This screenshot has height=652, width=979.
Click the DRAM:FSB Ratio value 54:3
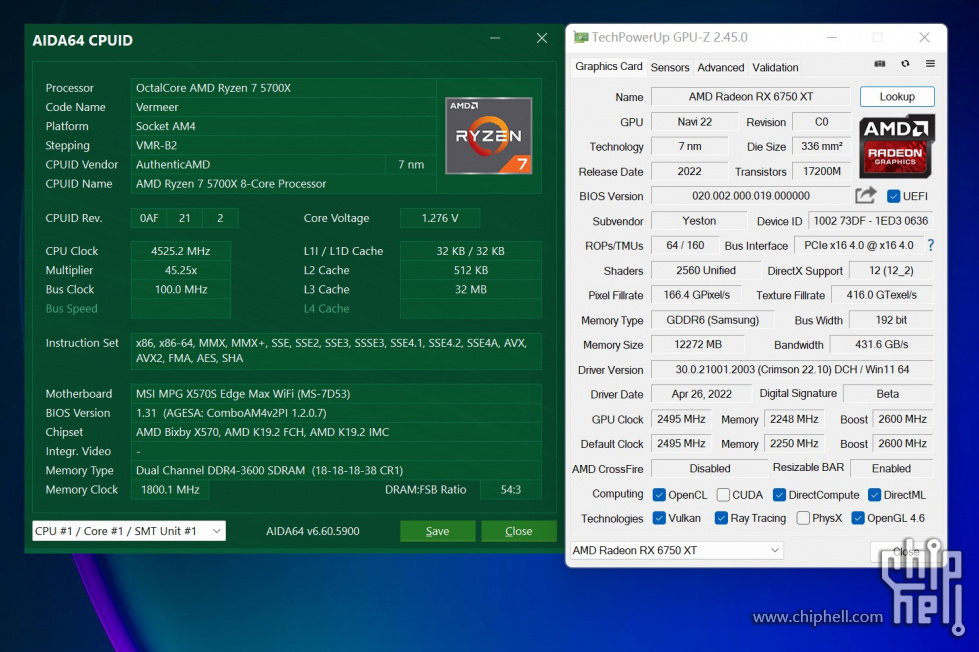511,490
